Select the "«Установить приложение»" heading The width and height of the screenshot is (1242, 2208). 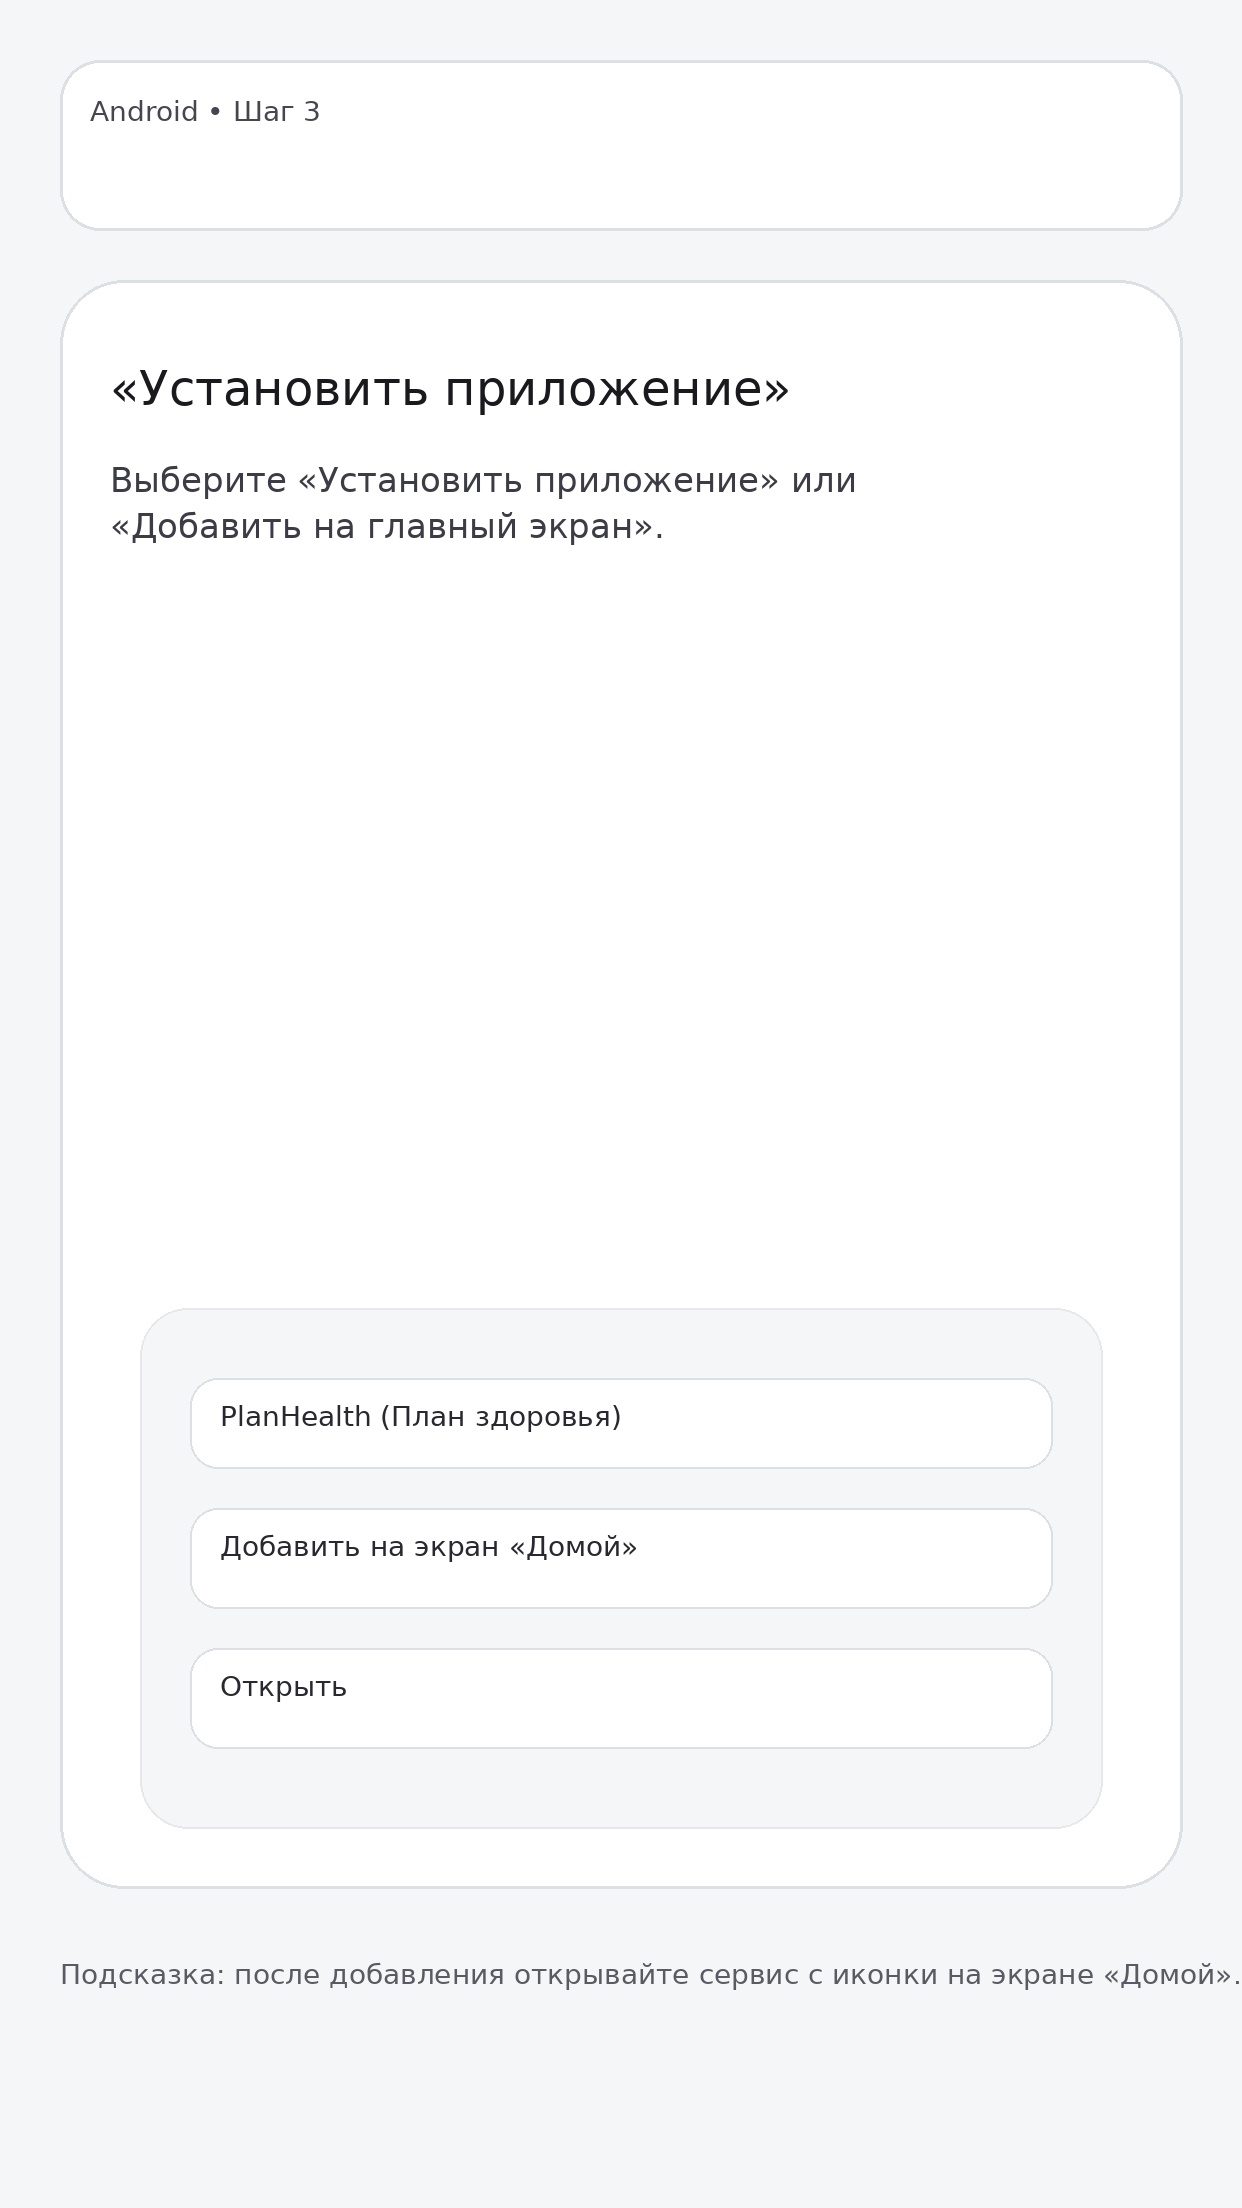click(x=450, y=389)
